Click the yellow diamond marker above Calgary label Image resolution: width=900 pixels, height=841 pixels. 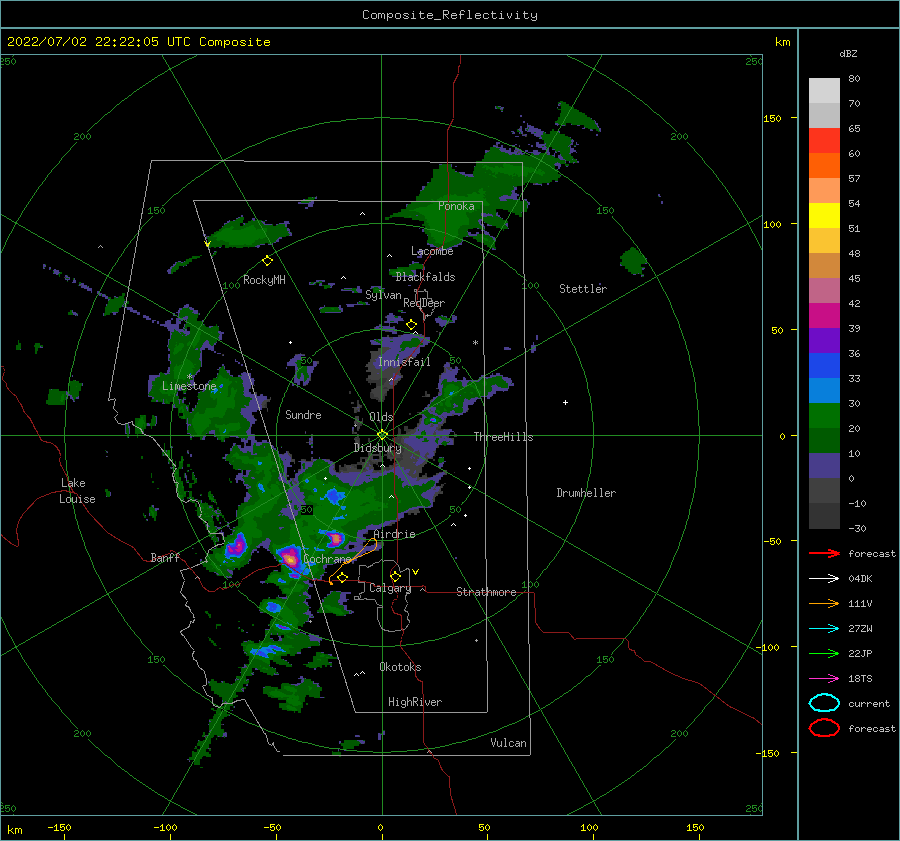click(x=395, y=576)
